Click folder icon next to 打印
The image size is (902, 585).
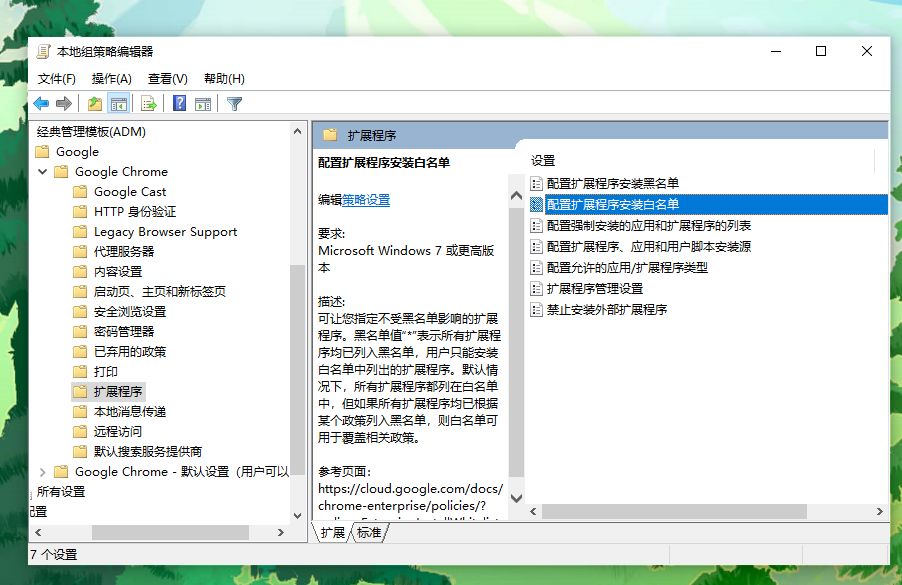80,372
